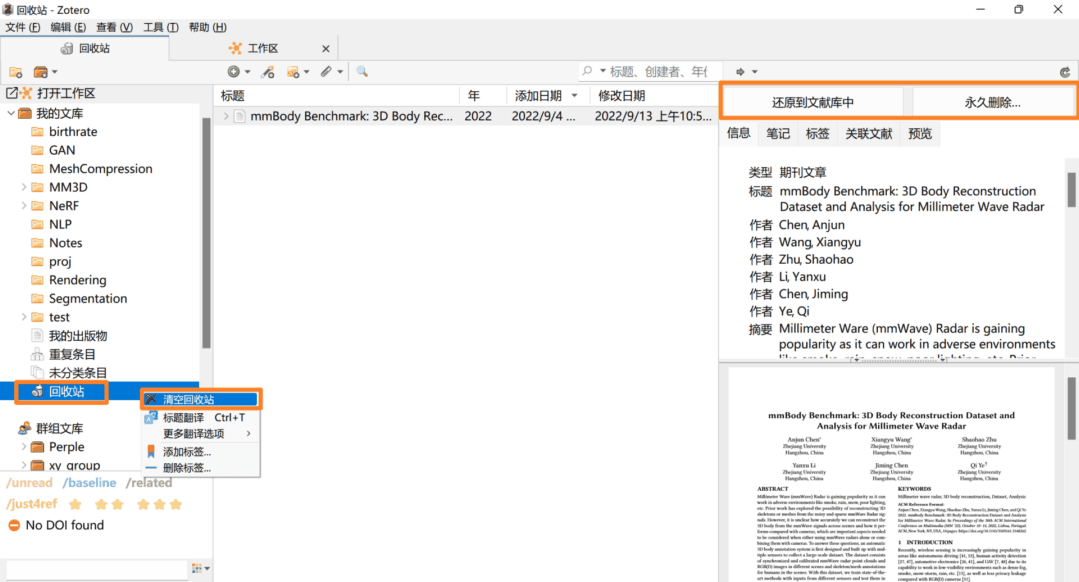1079x582 pixels.
Task: Switch to the 笔记 tab
Action: coord(778,133)
